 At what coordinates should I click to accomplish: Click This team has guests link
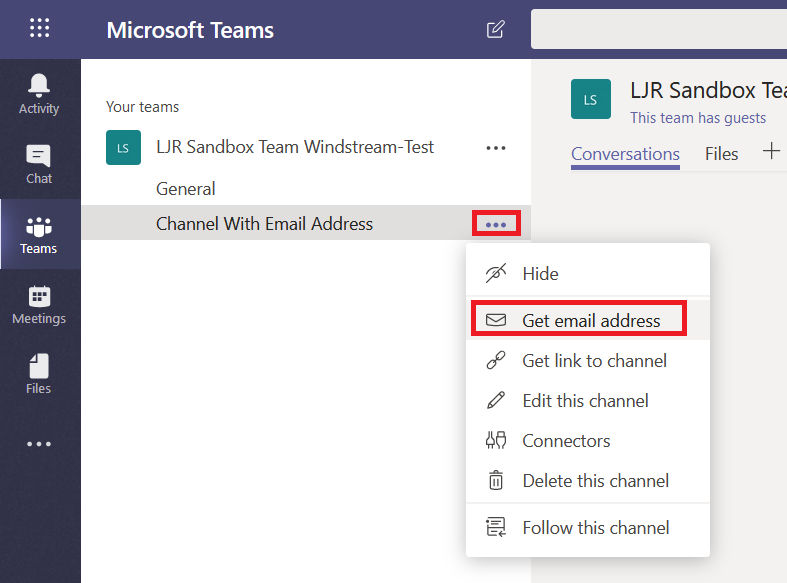click(x=698, y=118)
